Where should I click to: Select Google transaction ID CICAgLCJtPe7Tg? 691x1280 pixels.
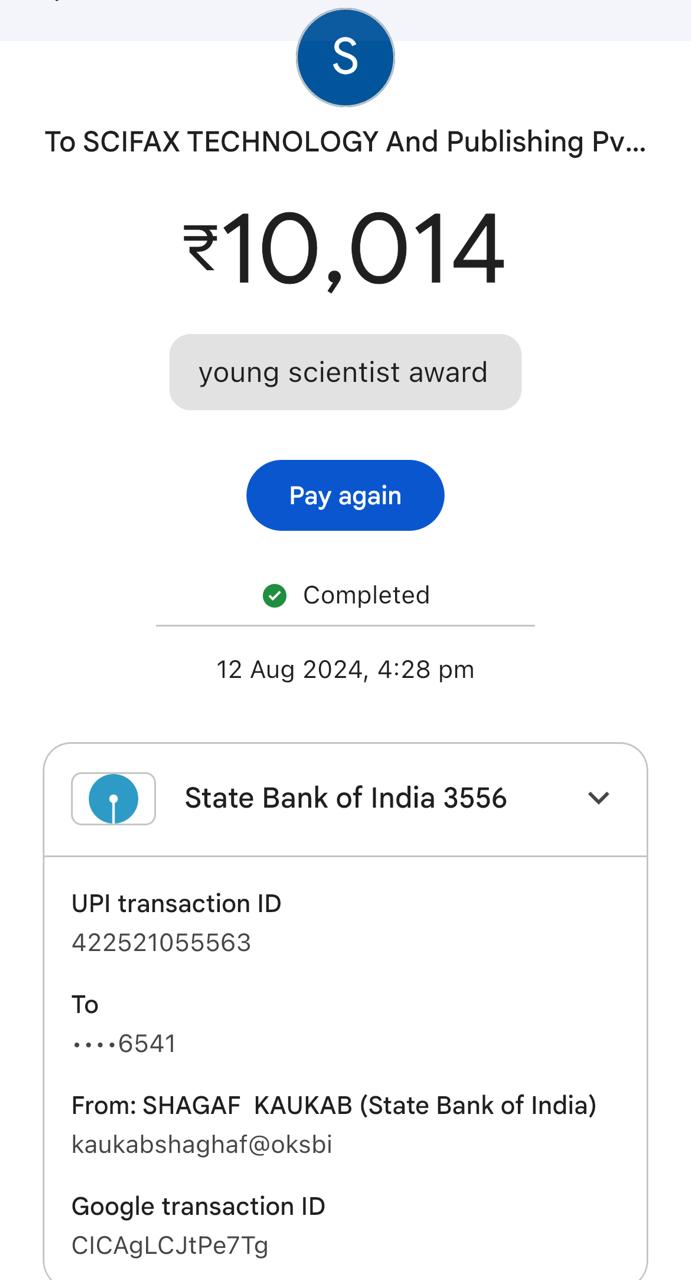pos(170,1246)
